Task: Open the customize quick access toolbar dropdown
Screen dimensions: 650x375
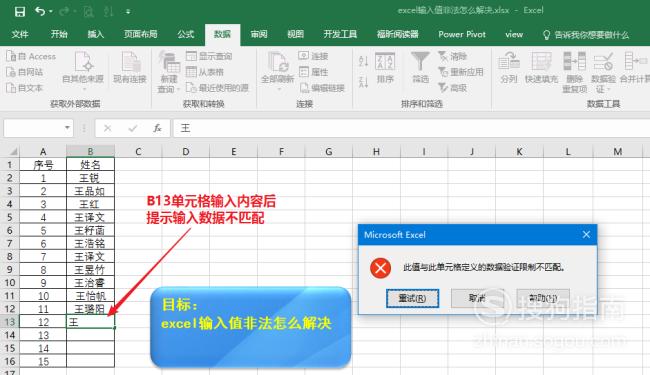Action: [128, 12]
